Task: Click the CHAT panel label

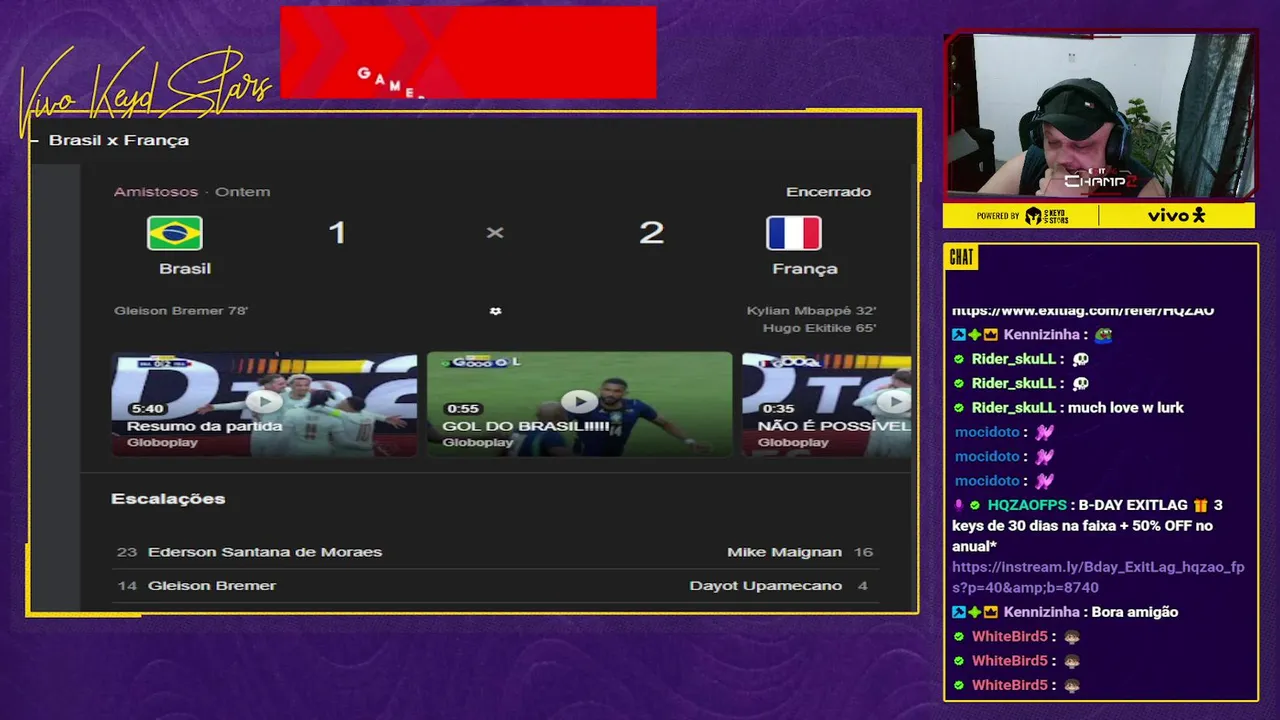Action: 961,258
